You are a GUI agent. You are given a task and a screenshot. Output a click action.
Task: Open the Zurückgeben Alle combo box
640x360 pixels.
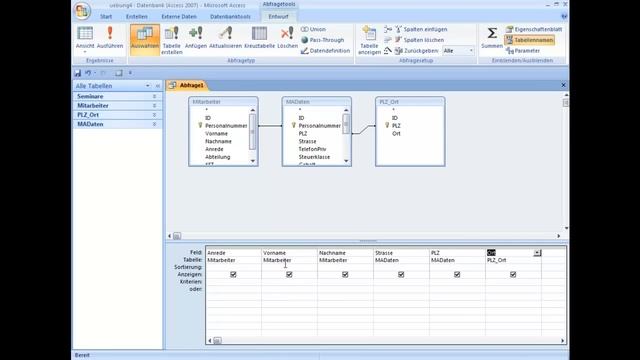458,51
